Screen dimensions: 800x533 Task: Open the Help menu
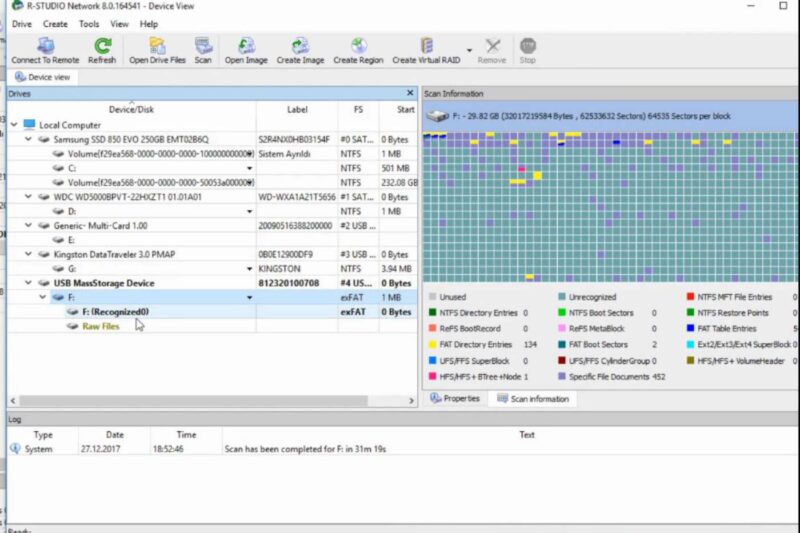point(149,24)
